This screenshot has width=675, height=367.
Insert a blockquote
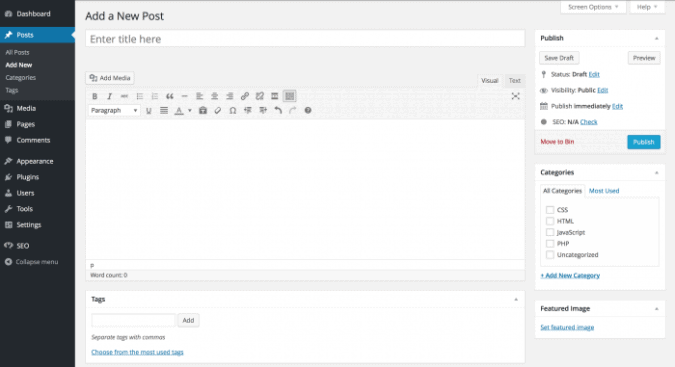click(x=170, y=96)
